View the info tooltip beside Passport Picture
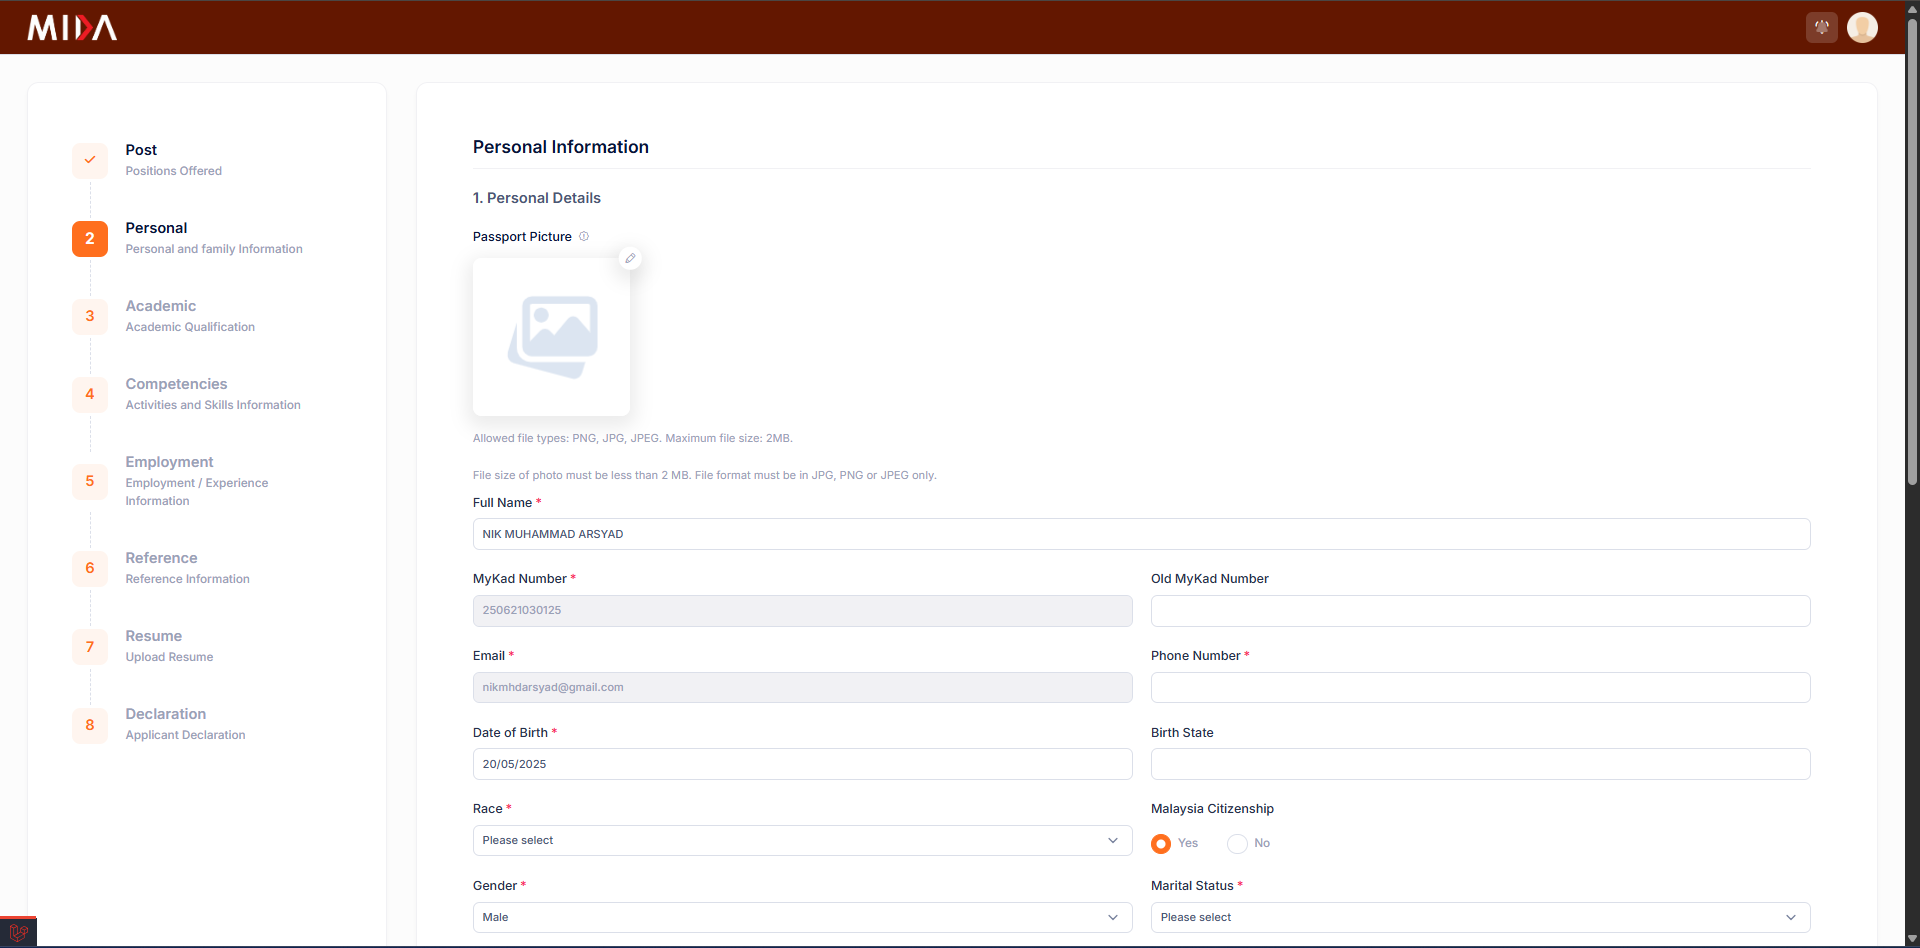The height and width of the screenshot is (948, 1920). (x=584, y=236)
